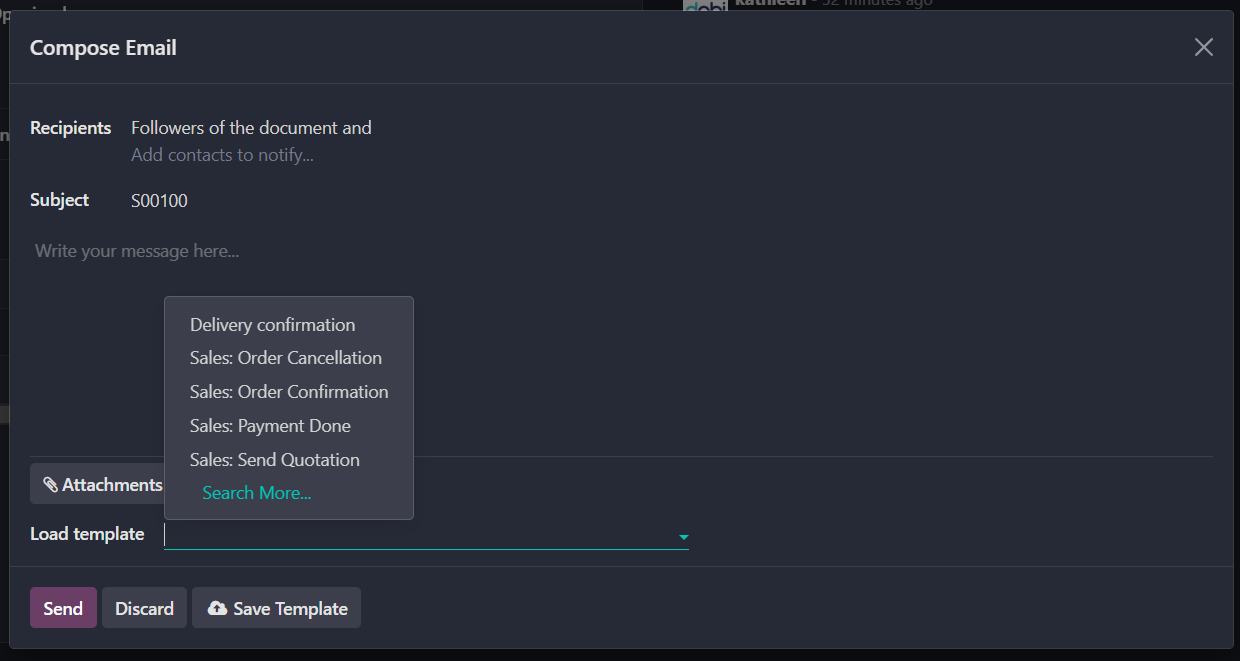Close the Compose Email dialog
The image size is (1240, 661).
(1203, 48)
